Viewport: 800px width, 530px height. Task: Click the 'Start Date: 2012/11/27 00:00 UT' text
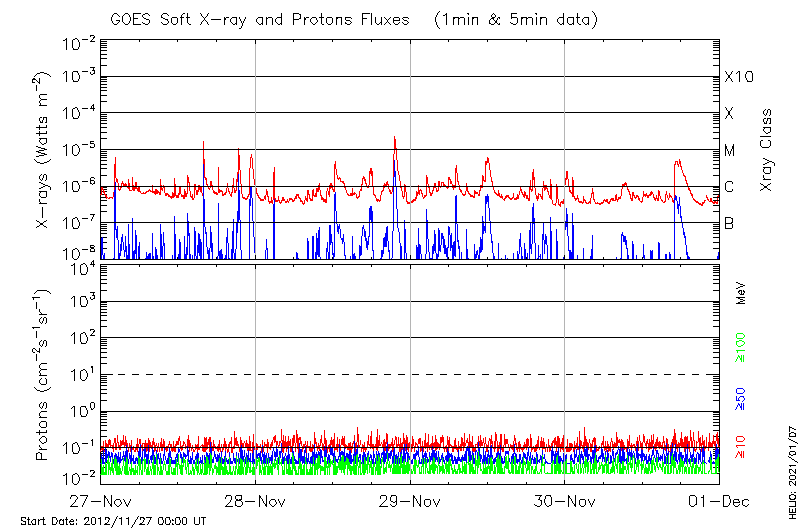click(113, 521)
